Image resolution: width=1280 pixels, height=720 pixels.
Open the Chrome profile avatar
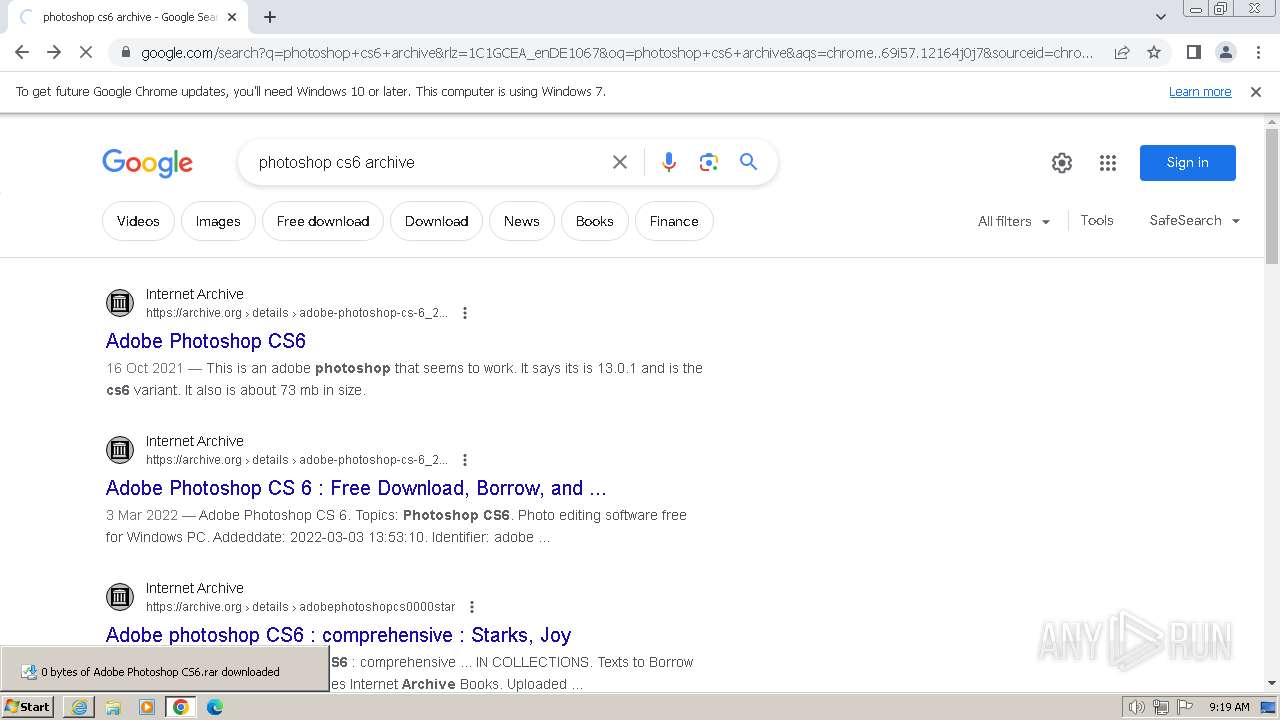point(1226,52)
